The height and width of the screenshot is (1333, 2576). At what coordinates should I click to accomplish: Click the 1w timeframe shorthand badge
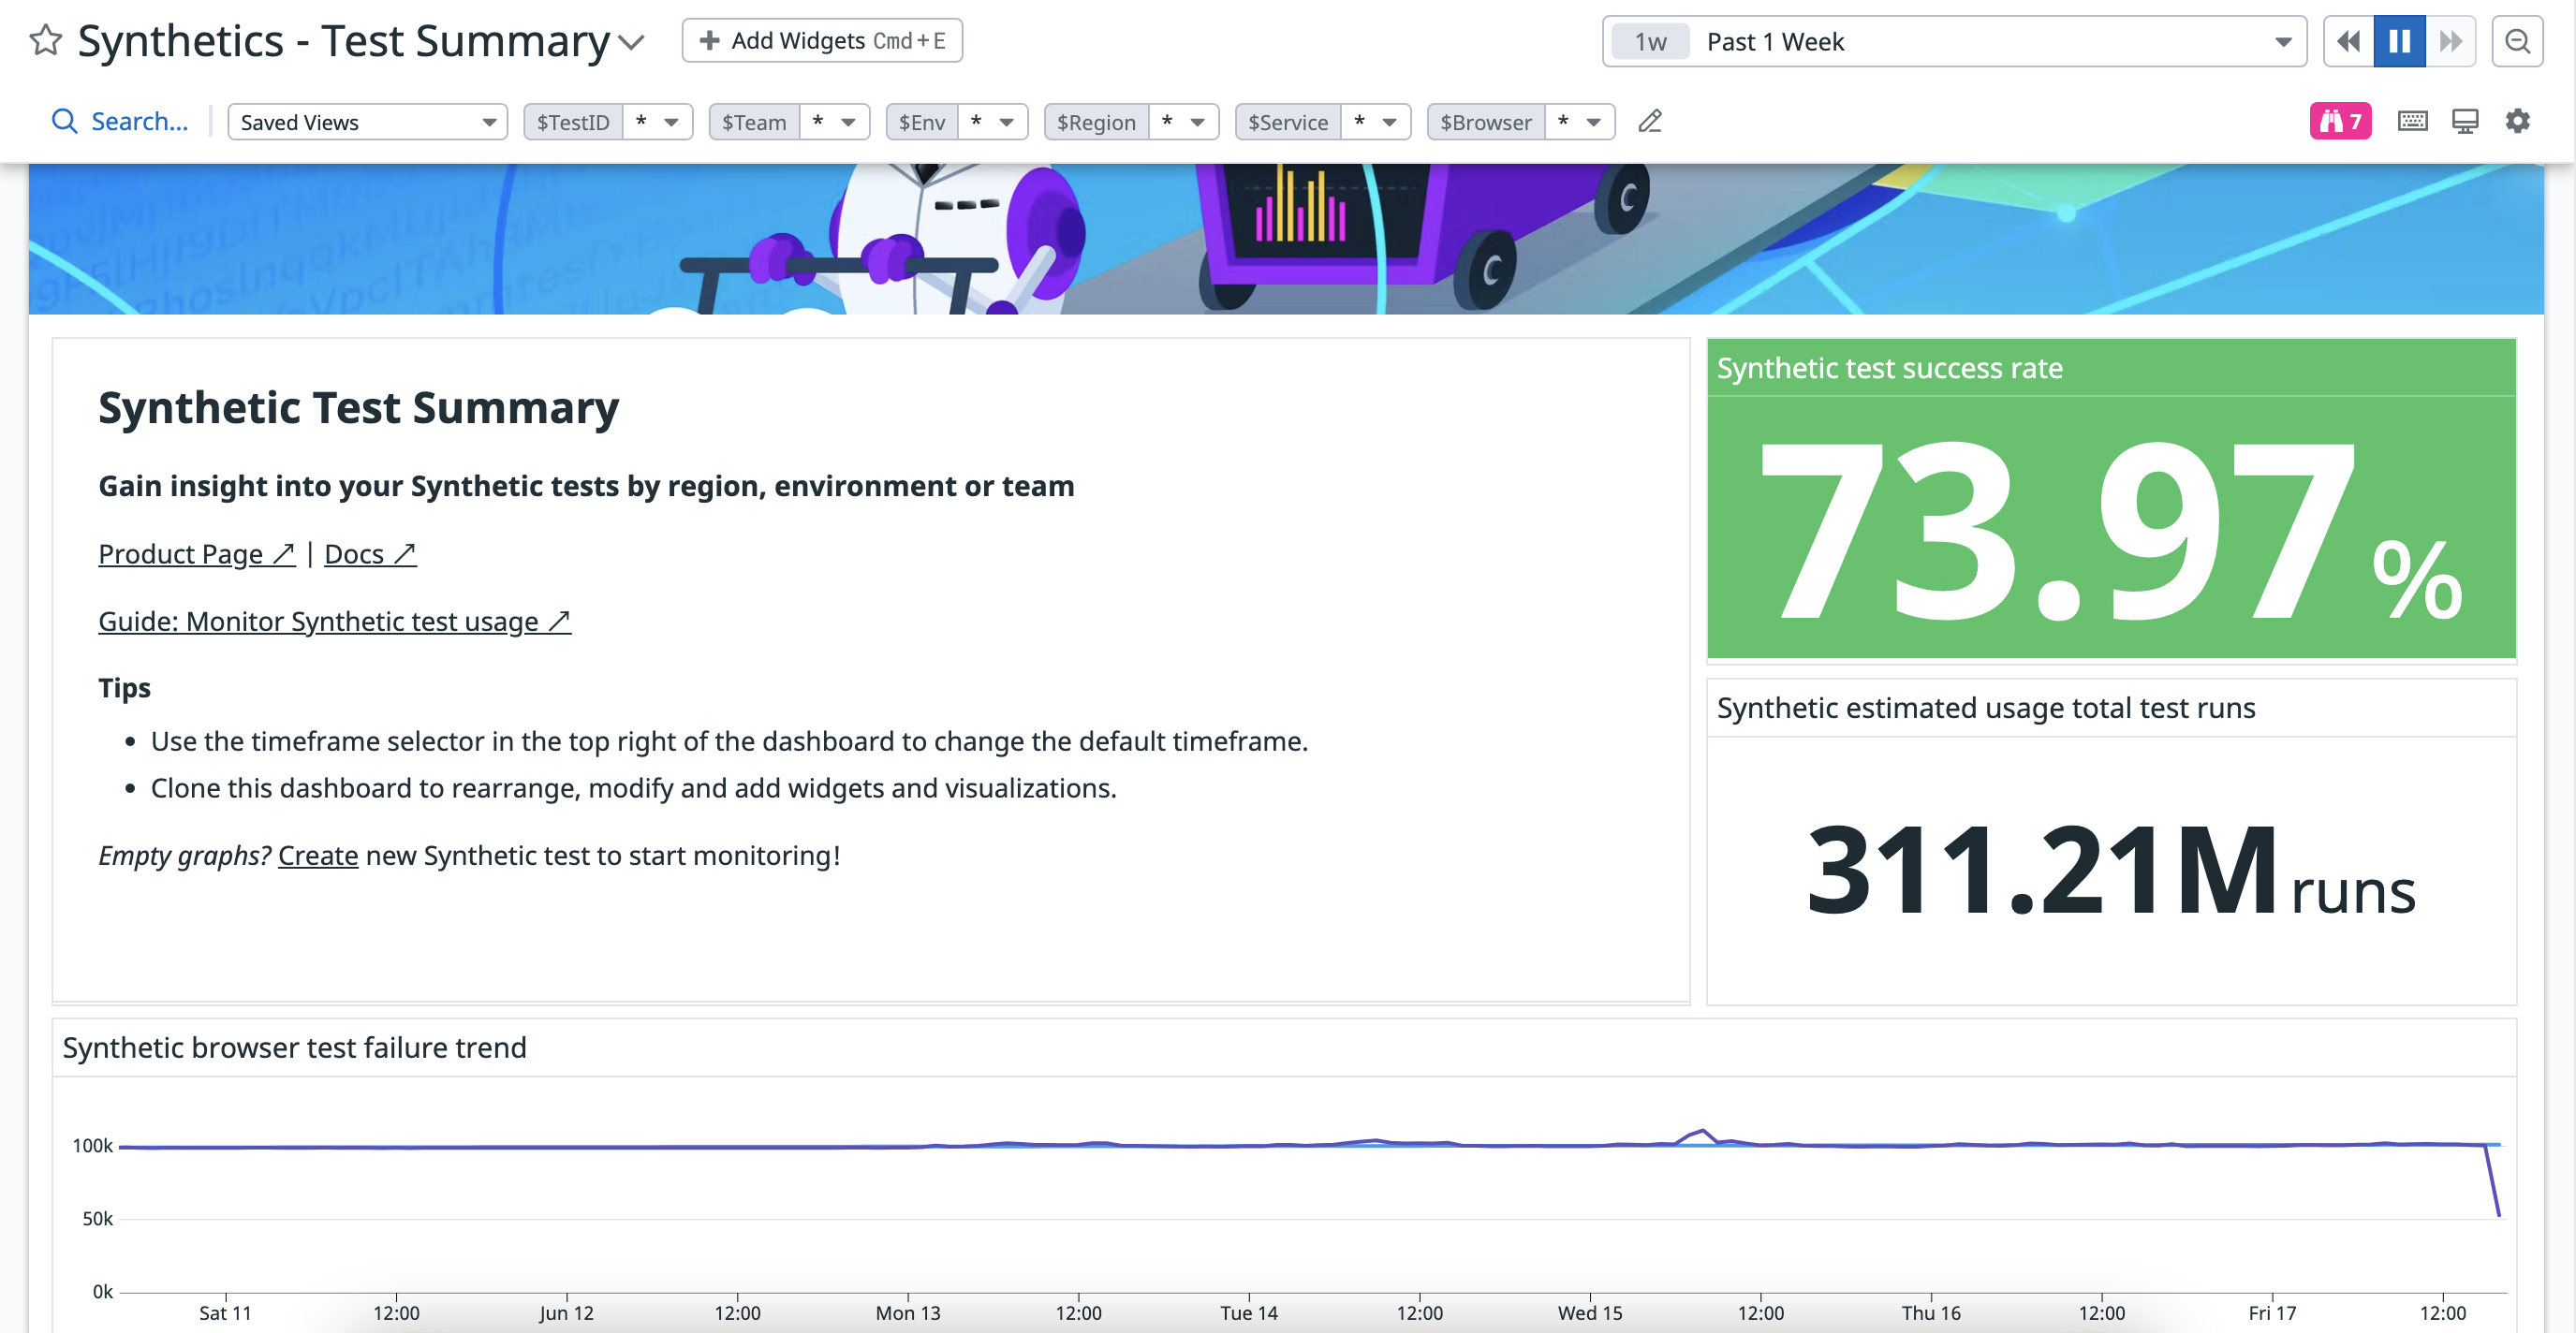(x=1650, y=42)
